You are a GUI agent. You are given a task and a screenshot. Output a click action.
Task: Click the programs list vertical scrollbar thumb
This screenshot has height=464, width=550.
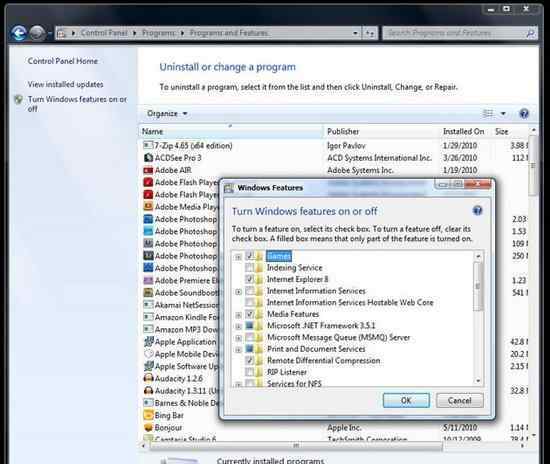coord(533,166)
